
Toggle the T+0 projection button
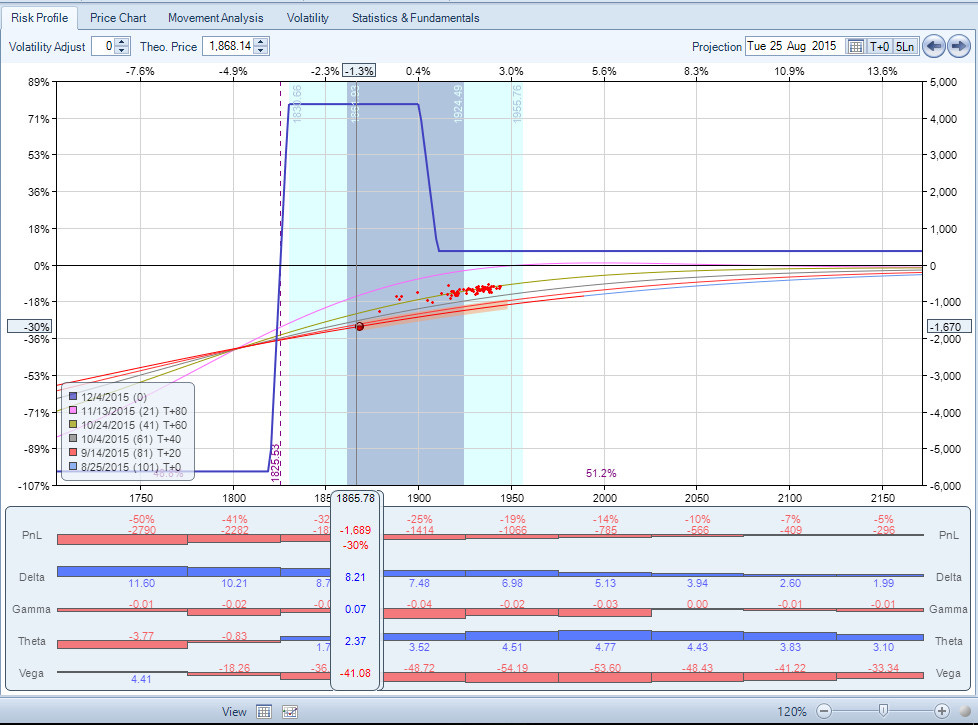pos(879,46)
